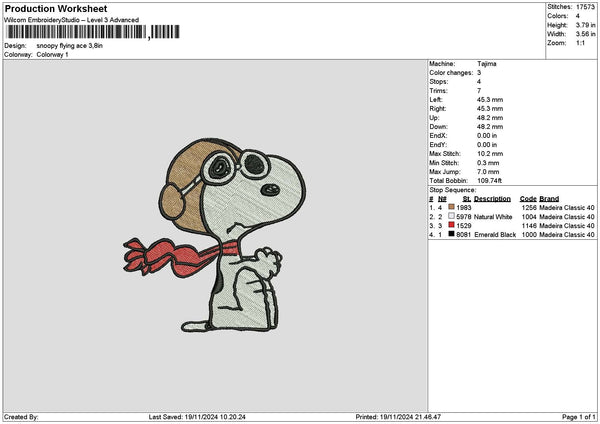The width and height of the screenshot is (600, 424).
Task: Click the Width value 3.56 in
Action: point(585,34)
